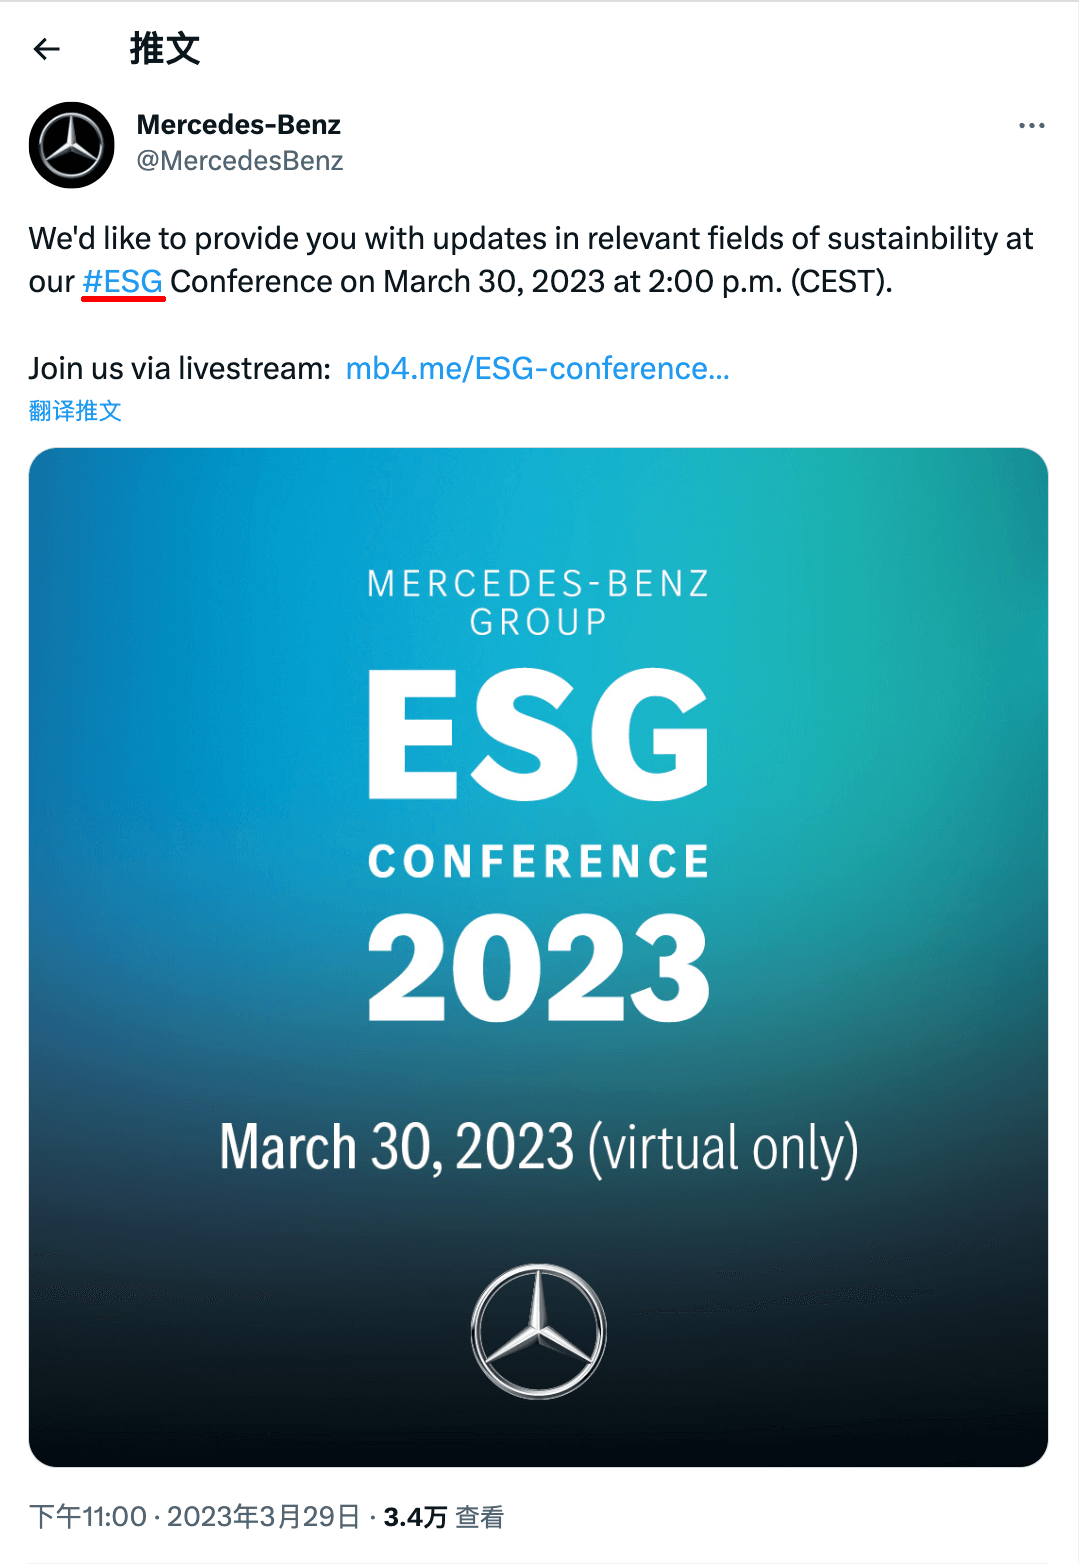Click the Mercedes-Benz display name
Screen dimensions: 1079x1564
(239, 125)
